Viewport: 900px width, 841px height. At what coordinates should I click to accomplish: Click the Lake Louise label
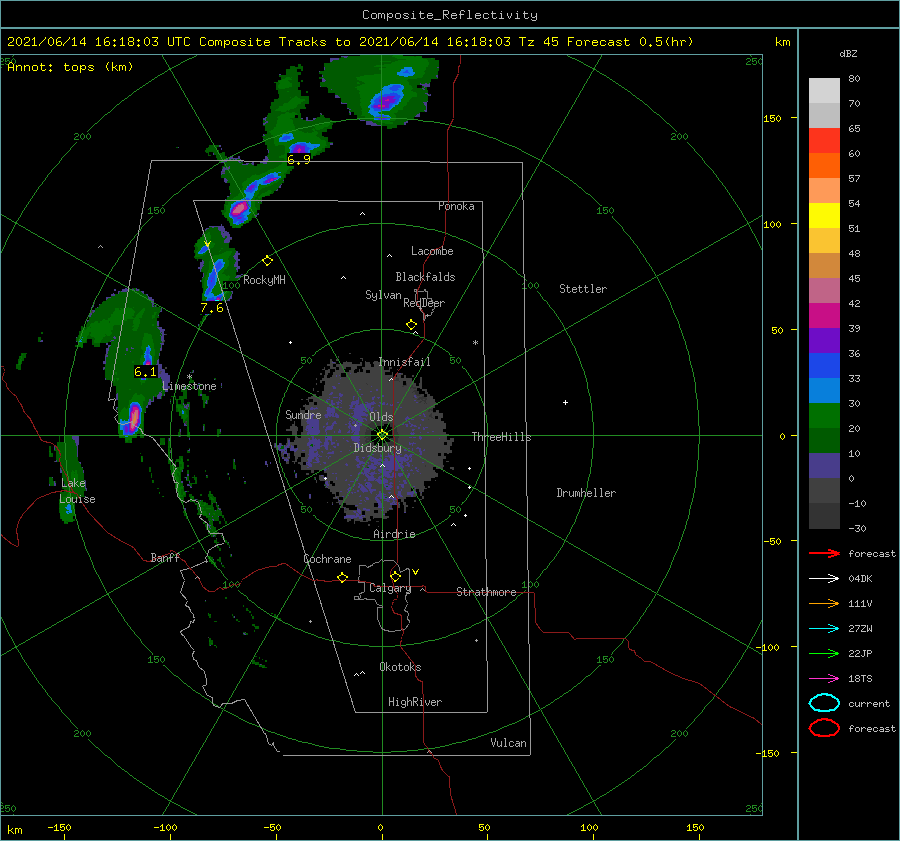coord(77,491)
